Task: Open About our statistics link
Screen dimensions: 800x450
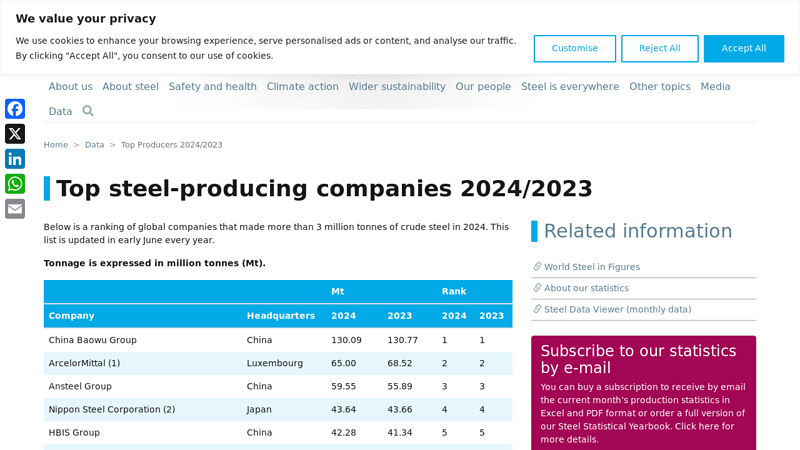Action: coord(586,288)
